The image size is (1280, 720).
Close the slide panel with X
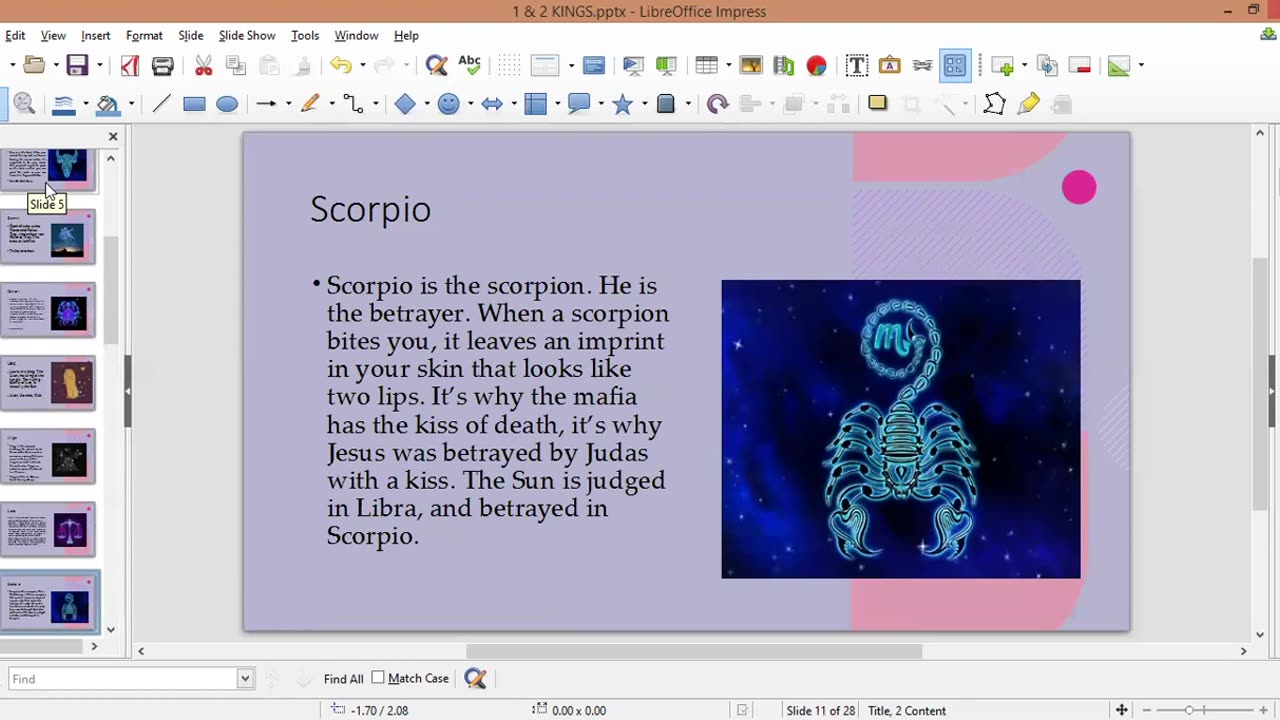[x=113, y=136]
